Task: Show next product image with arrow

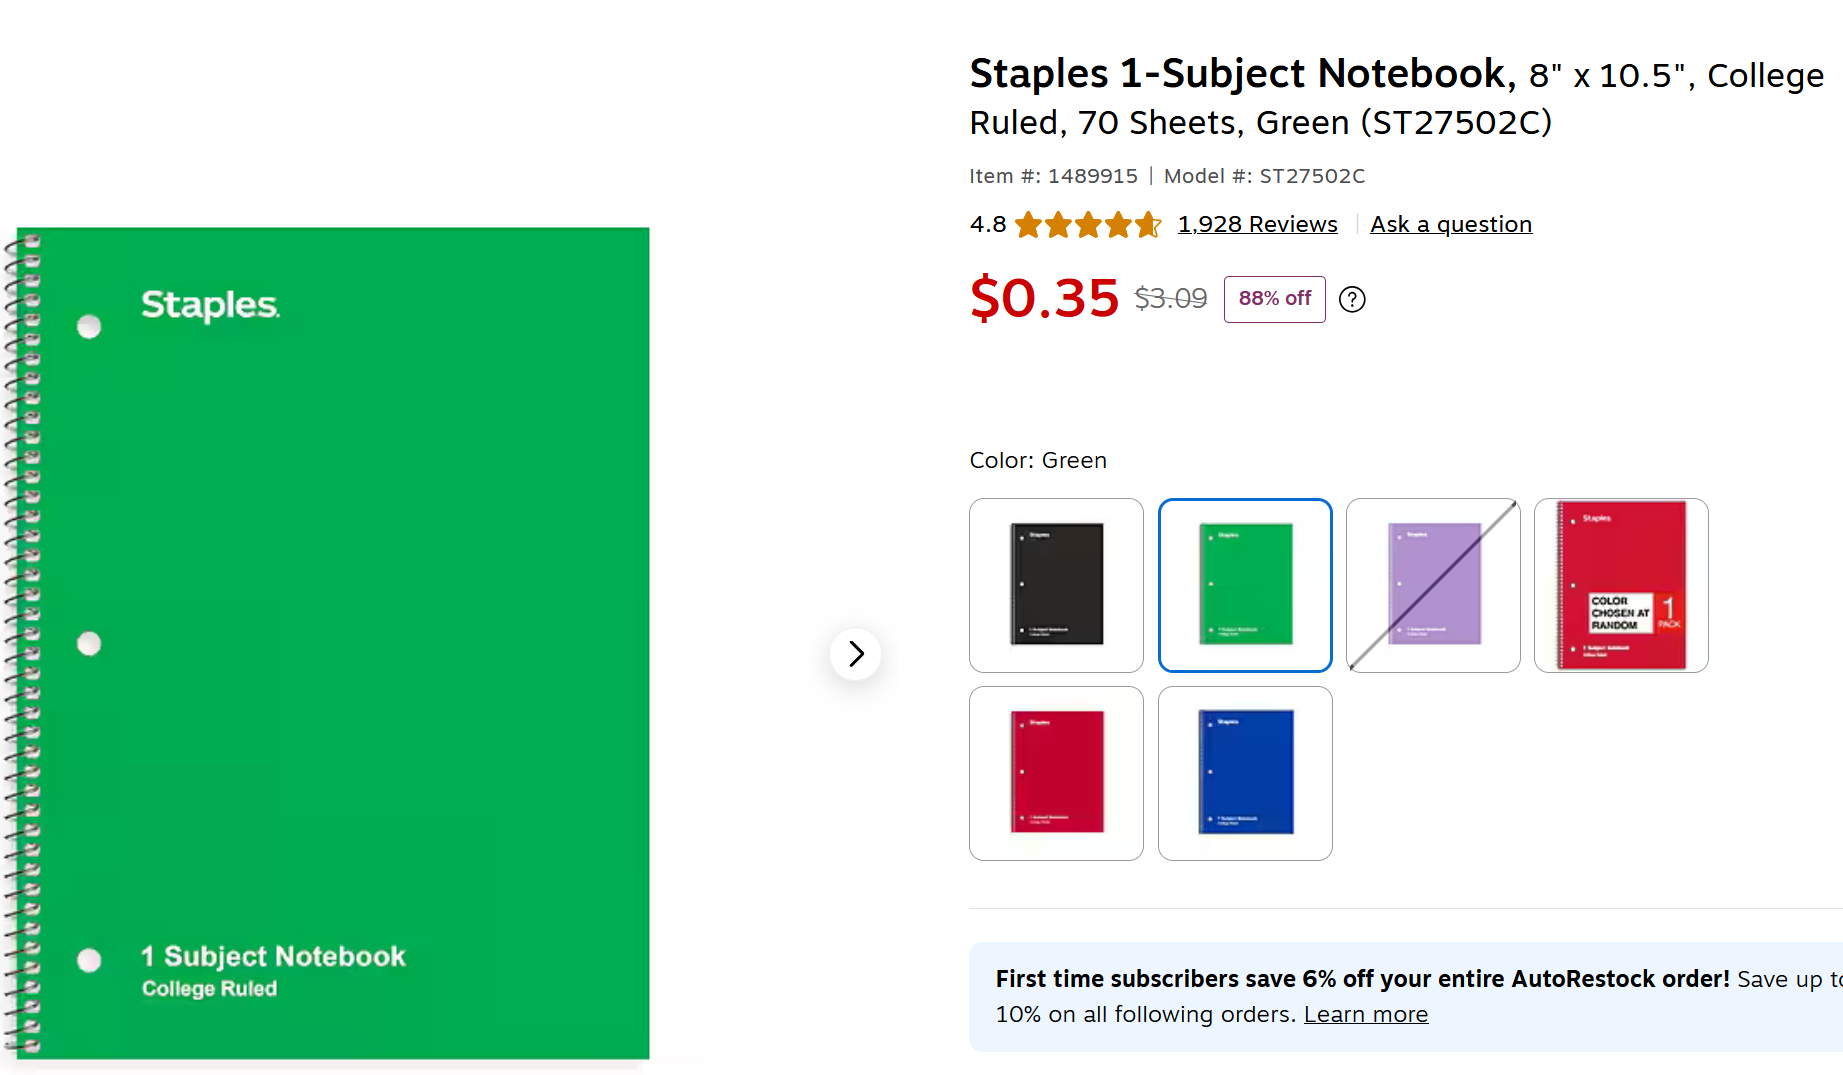Action: pos(856,654)
